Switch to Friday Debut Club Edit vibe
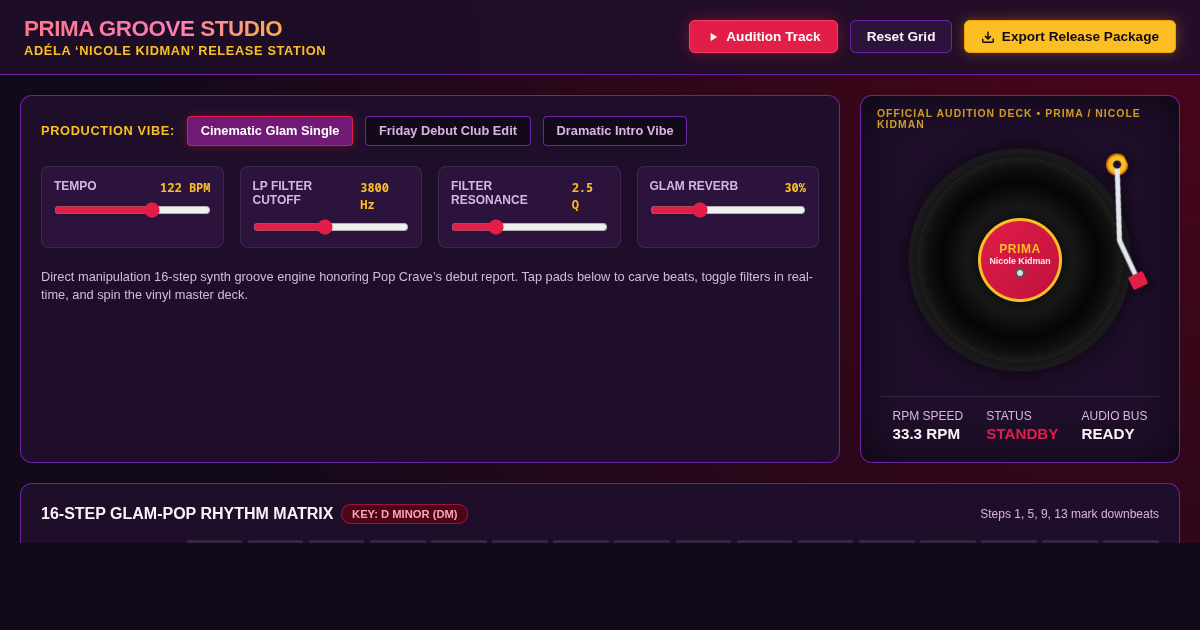This screenshot has height=630, width=1200. [448, 131]
